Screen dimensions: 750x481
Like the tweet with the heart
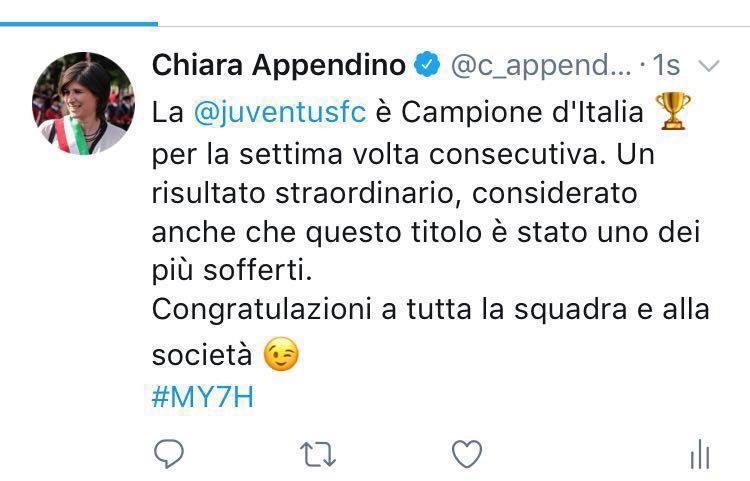[467, 455]
